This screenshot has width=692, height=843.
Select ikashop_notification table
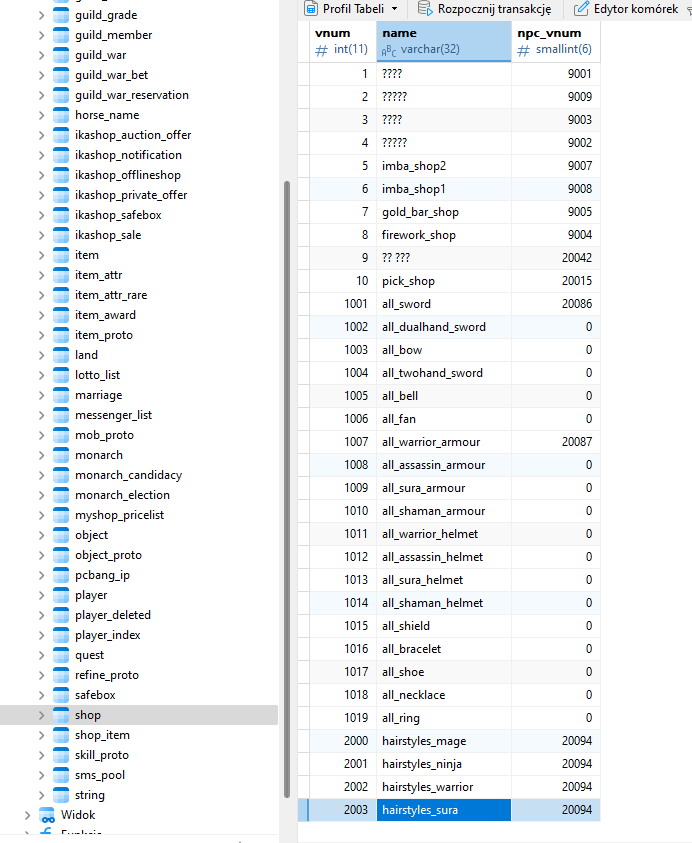click(x=128, y=155)
